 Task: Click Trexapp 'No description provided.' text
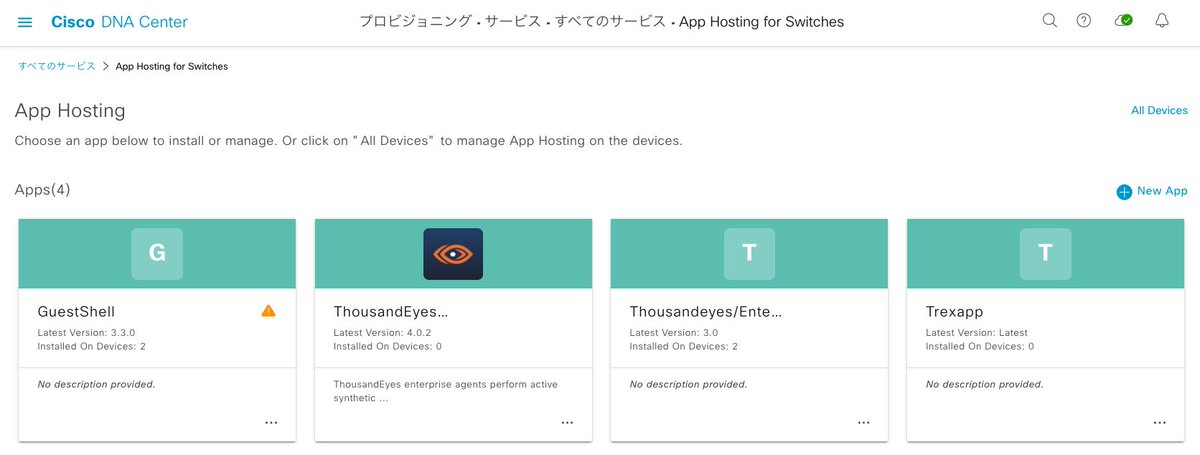point(984,384)
